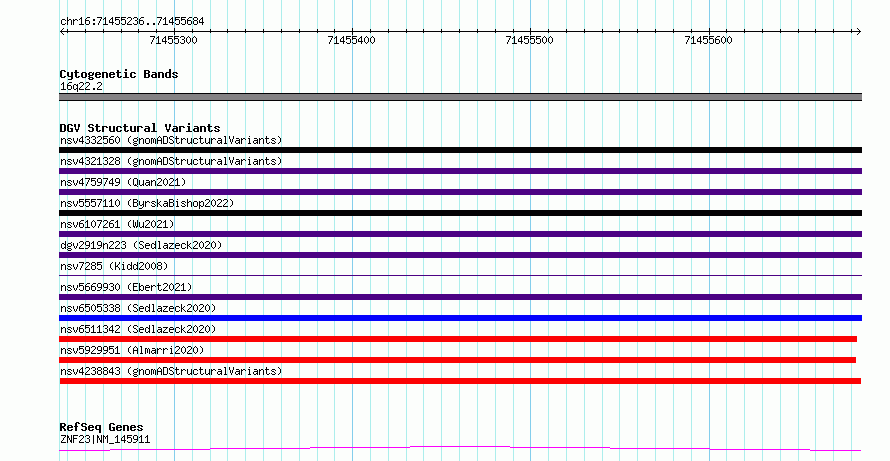The width and height of the screenshot is (890, 461).
Task: Open the nsv5669930 Ebert2021 label
Action: 126,287
